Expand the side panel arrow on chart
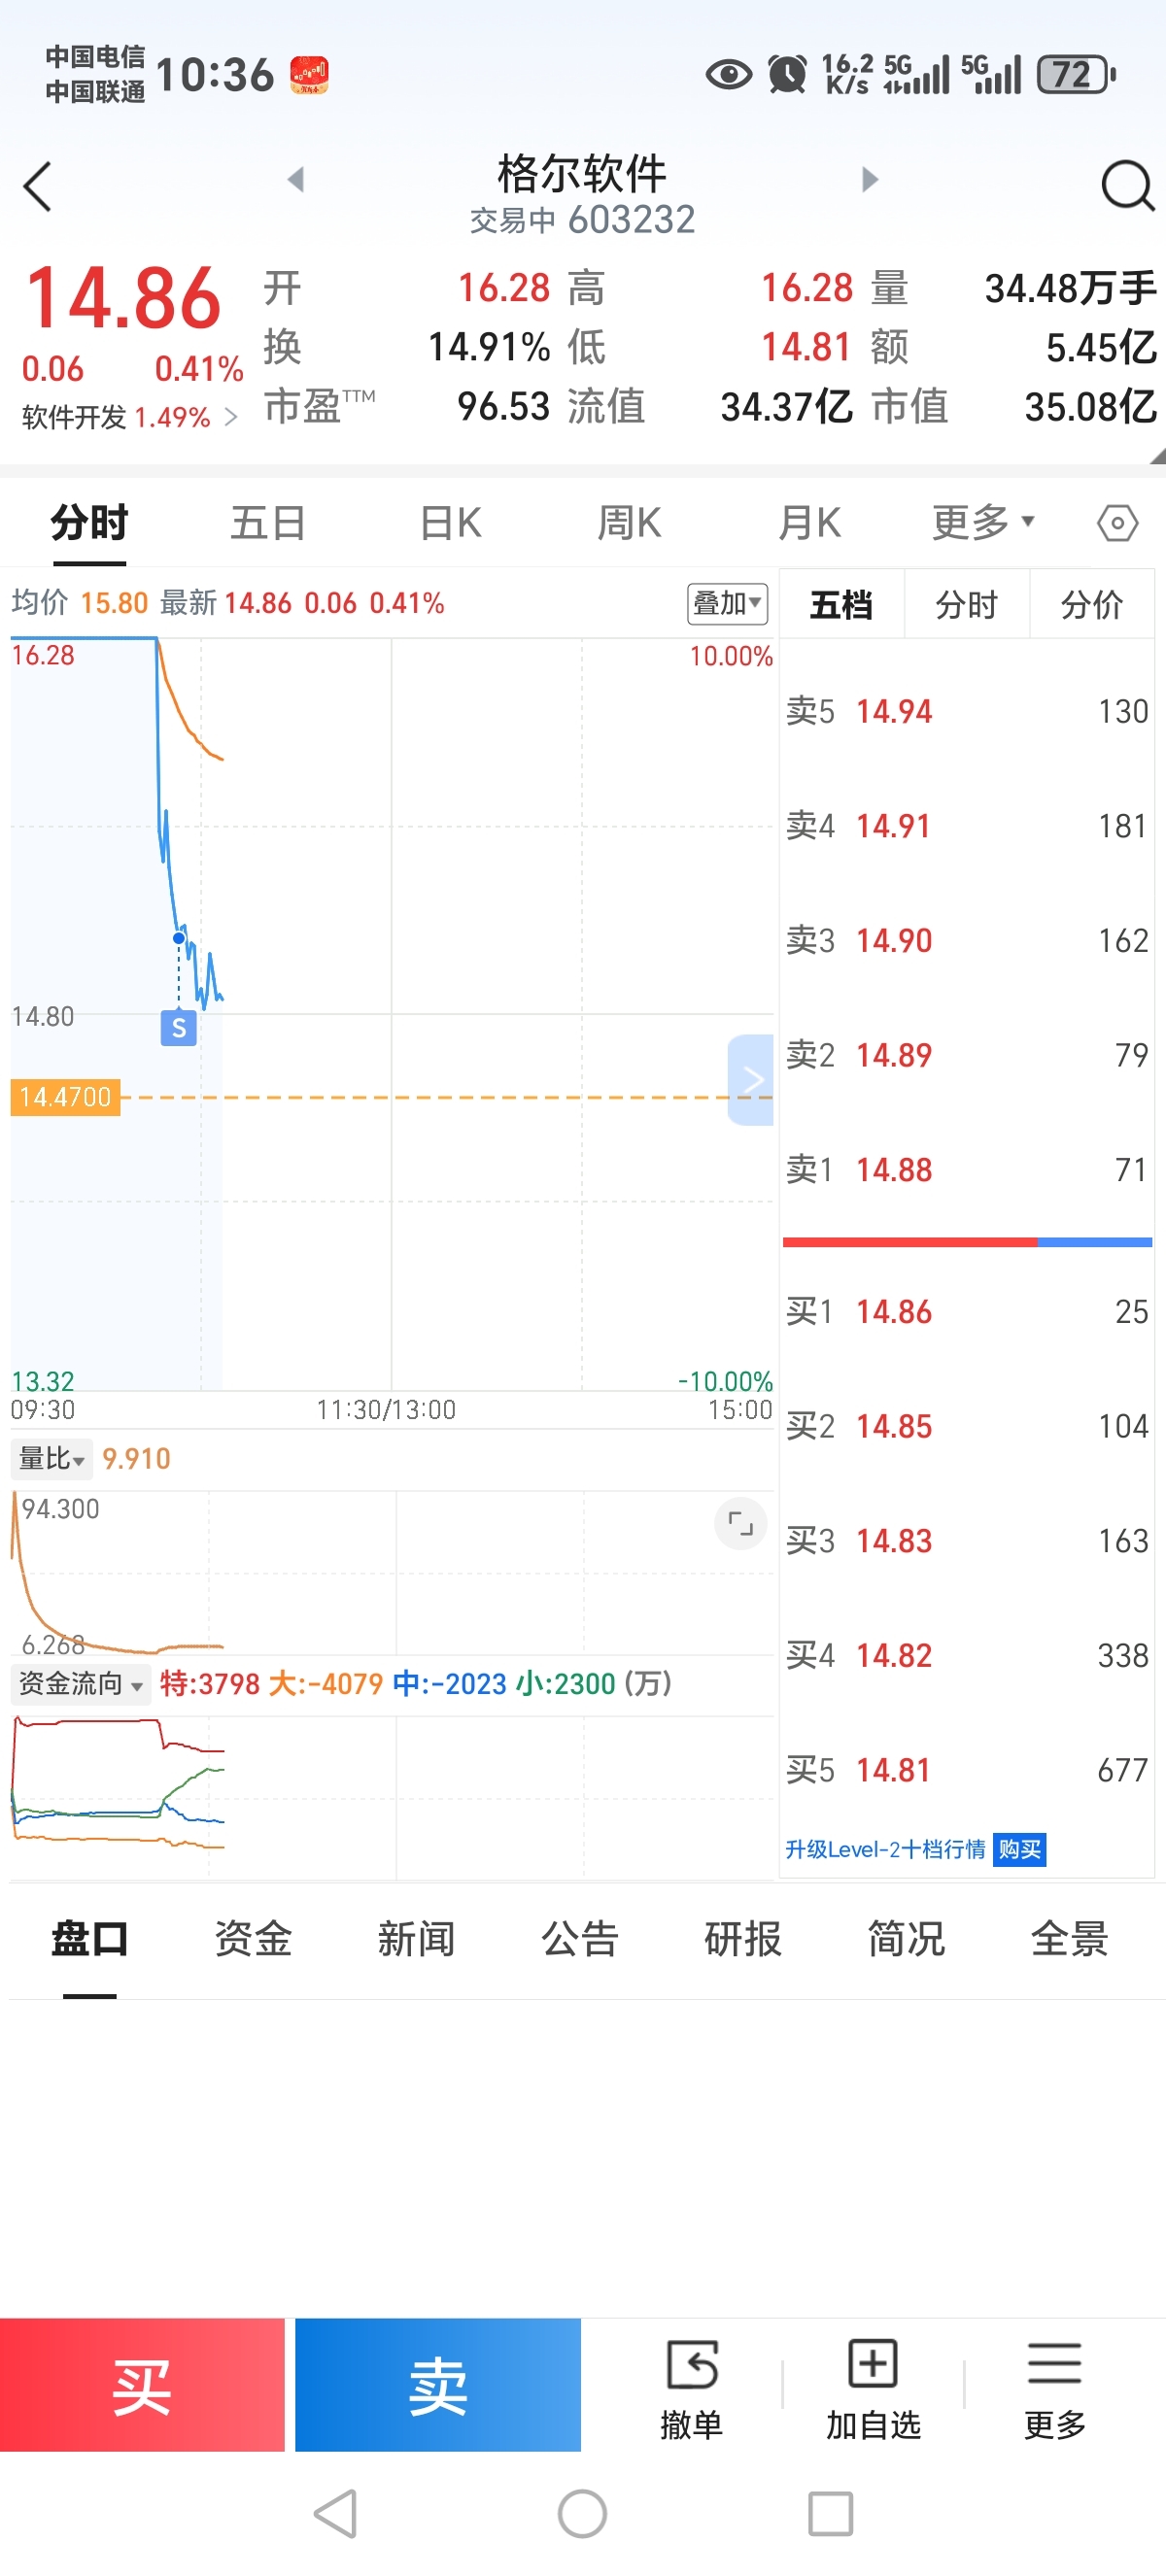 pyautogui.click(x=752, y=1079)
